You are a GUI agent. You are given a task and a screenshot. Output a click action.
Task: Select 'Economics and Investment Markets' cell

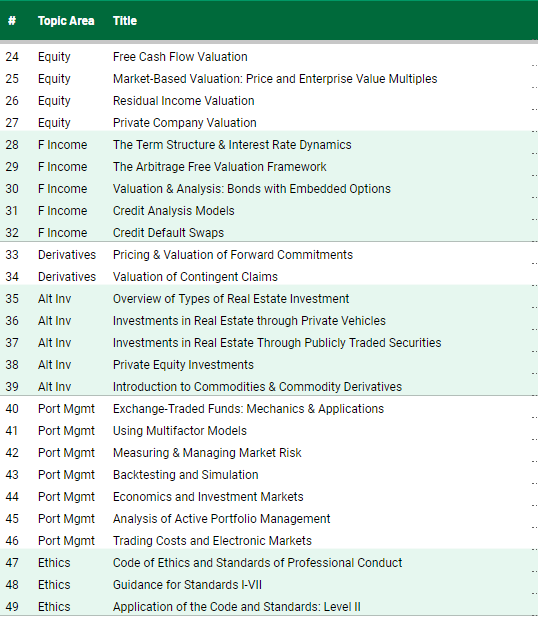pos(208,497)
